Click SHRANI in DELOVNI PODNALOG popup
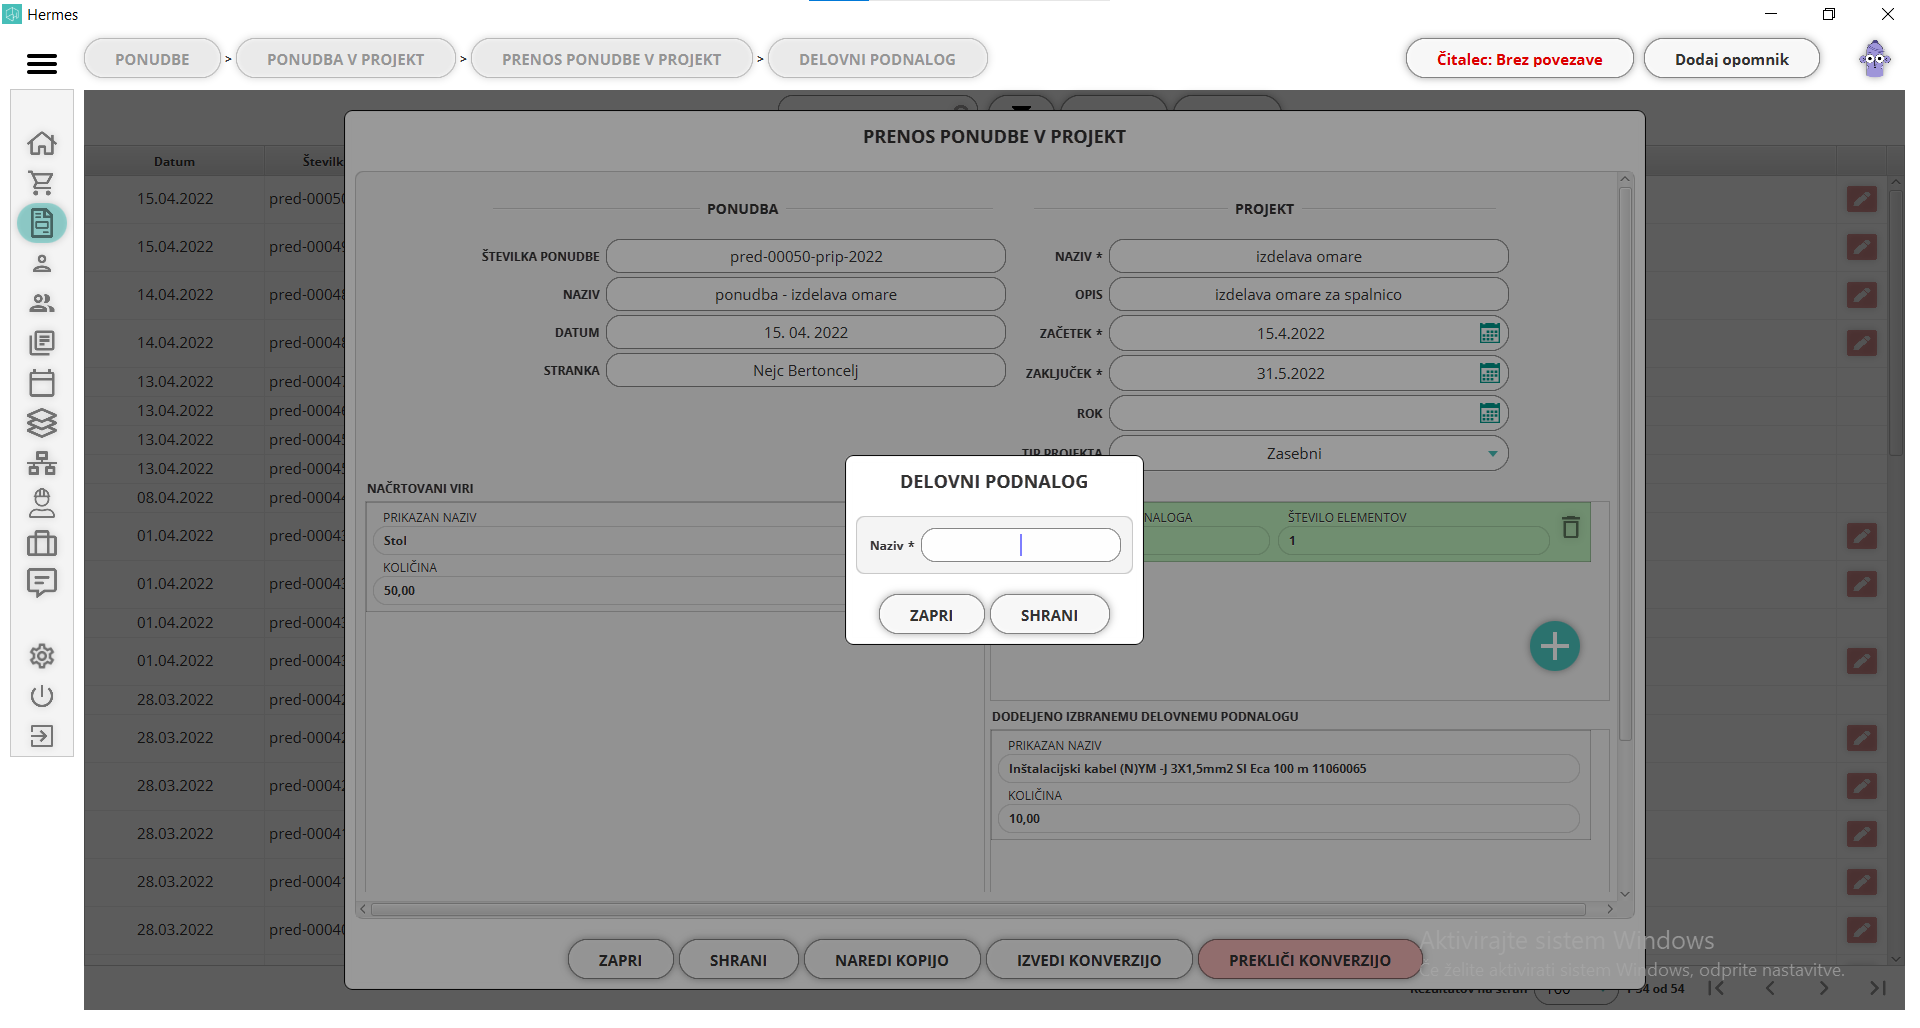The width and height of the screenshot is (1920, 1028). (1049, 615)
